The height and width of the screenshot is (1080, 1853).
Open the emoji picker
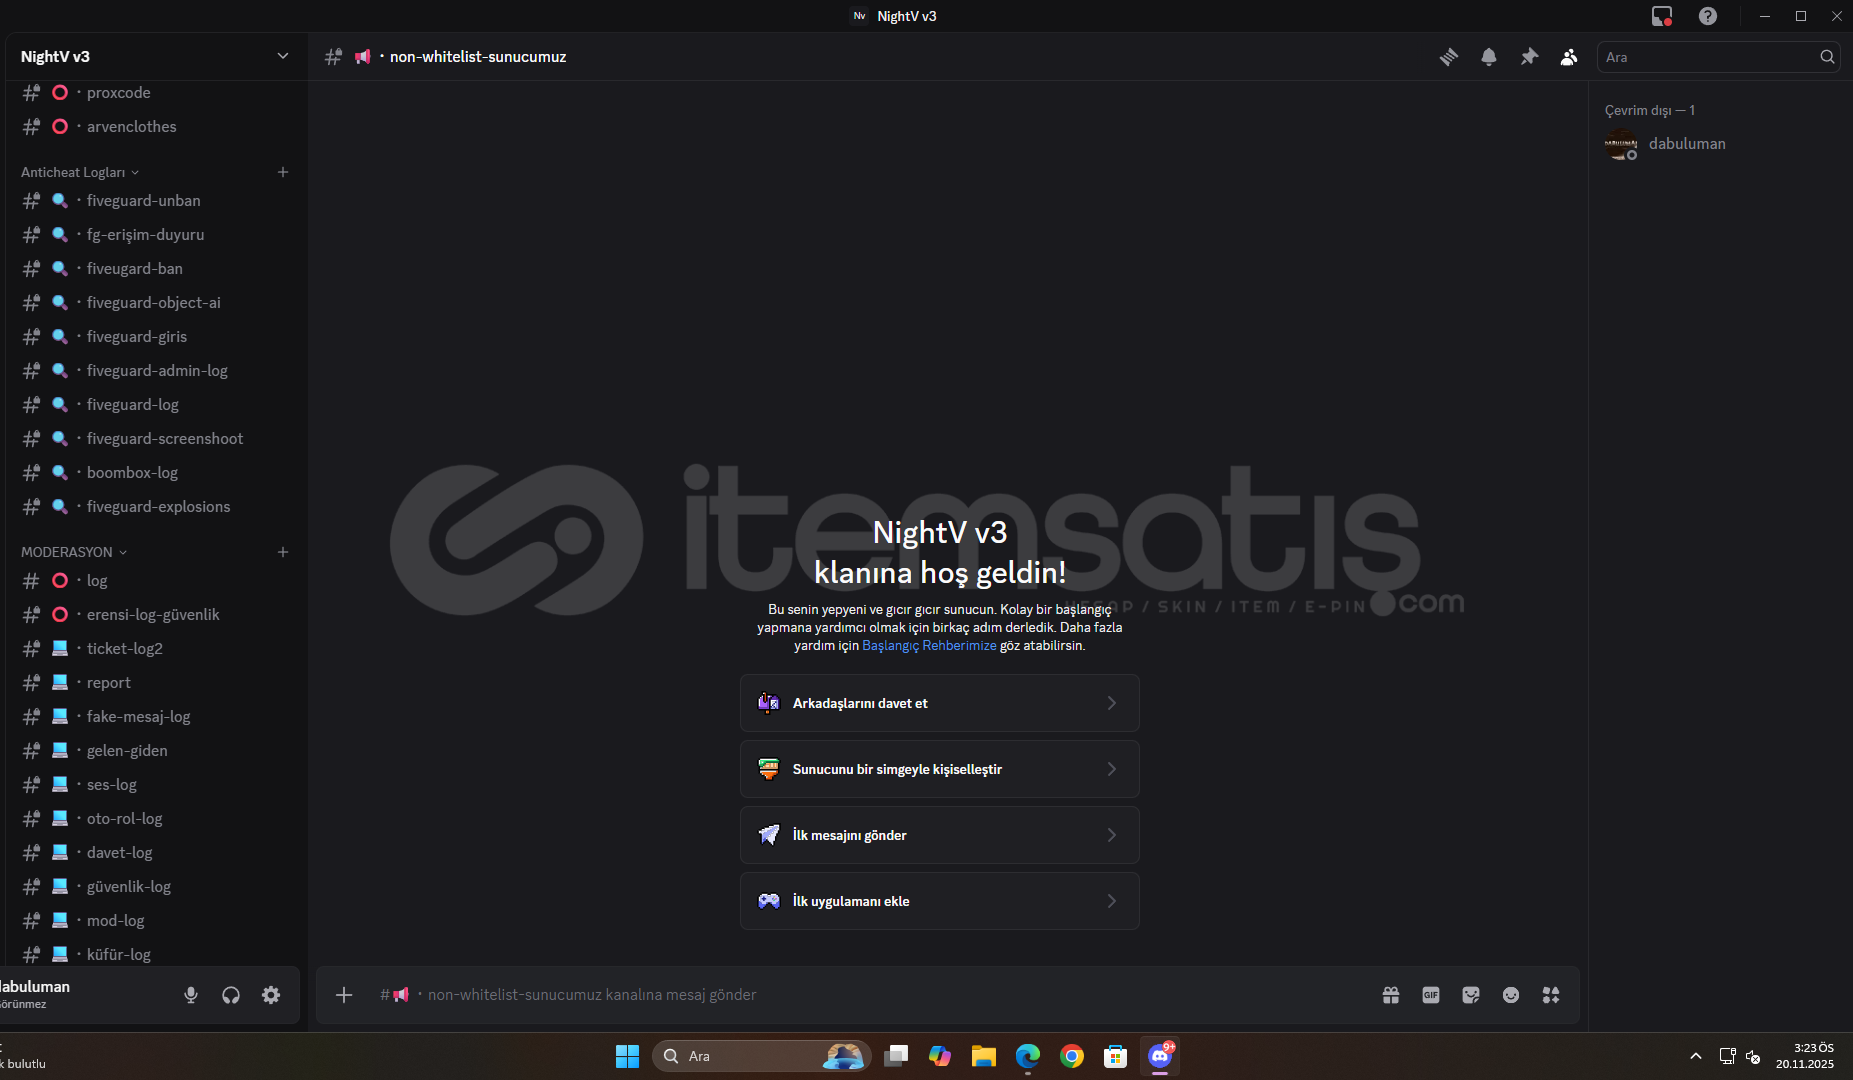[1510, 995]
